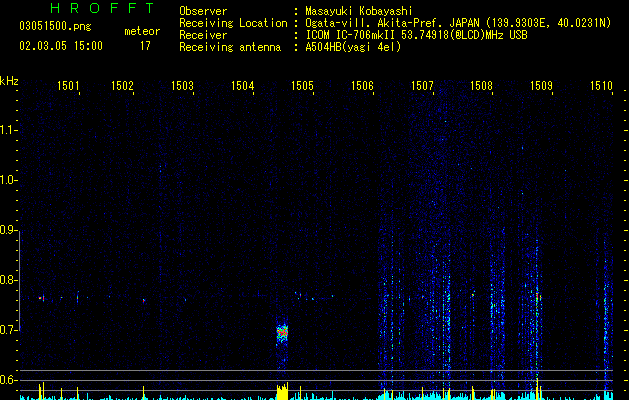Viewport: 629px width, 400px height.
Task: Select antenna value A504HB(yagi 4el)
Action: 353,47
